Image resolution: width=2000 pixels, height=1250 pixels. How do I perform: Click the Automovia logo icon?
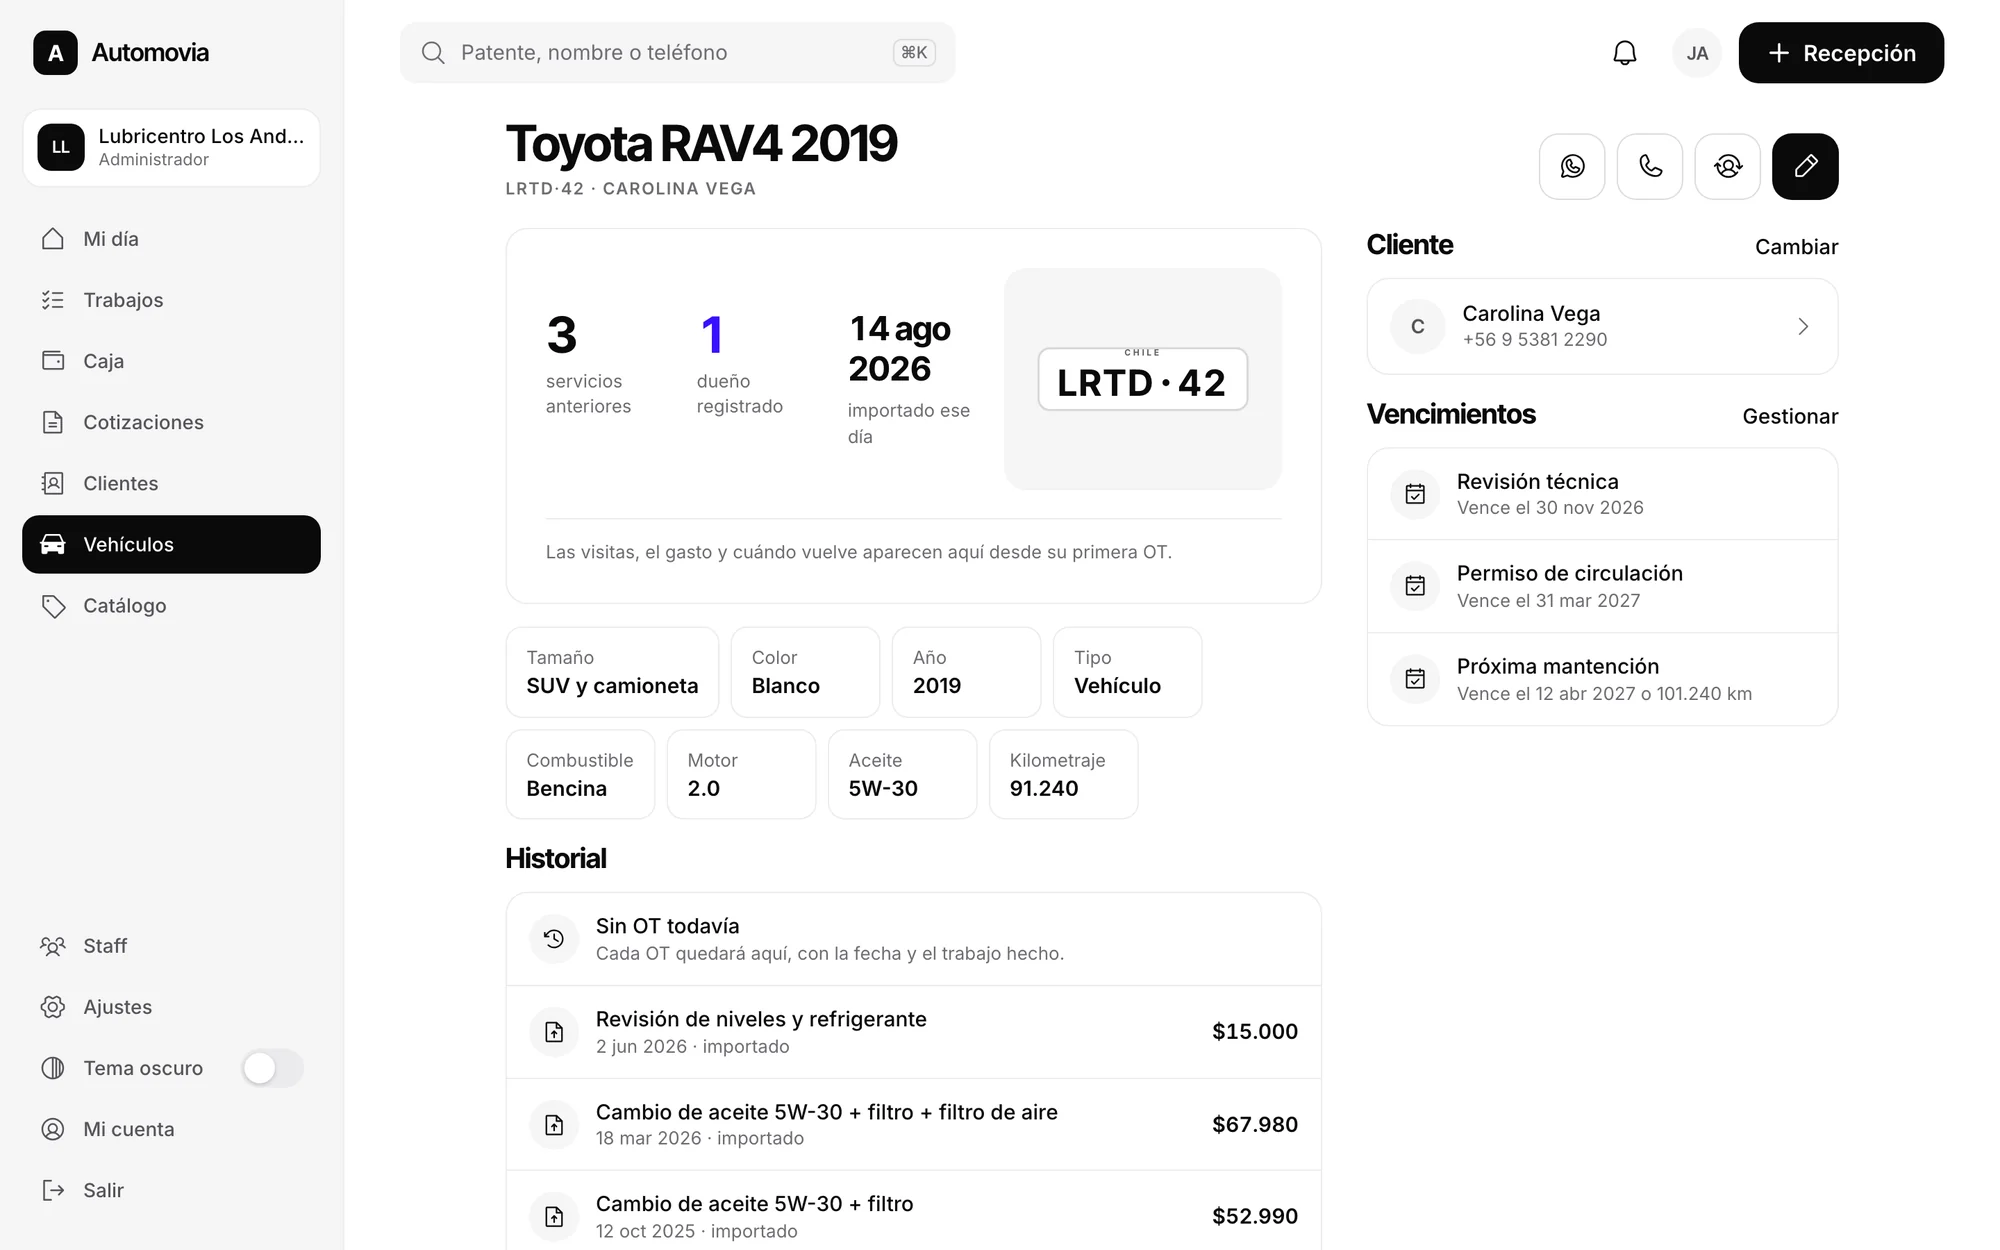point(55,53)
